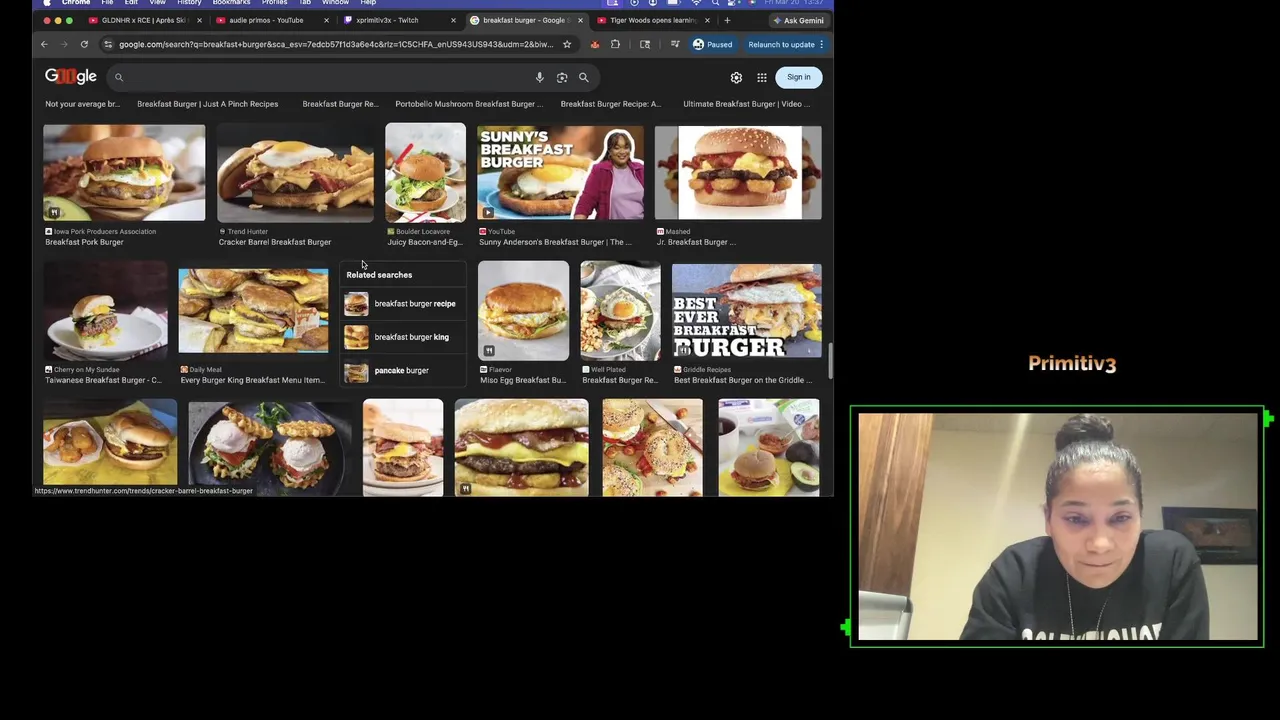This screenshot has width=1280, height=720.
Task: Click the search magnifier button
Action: 584,77
